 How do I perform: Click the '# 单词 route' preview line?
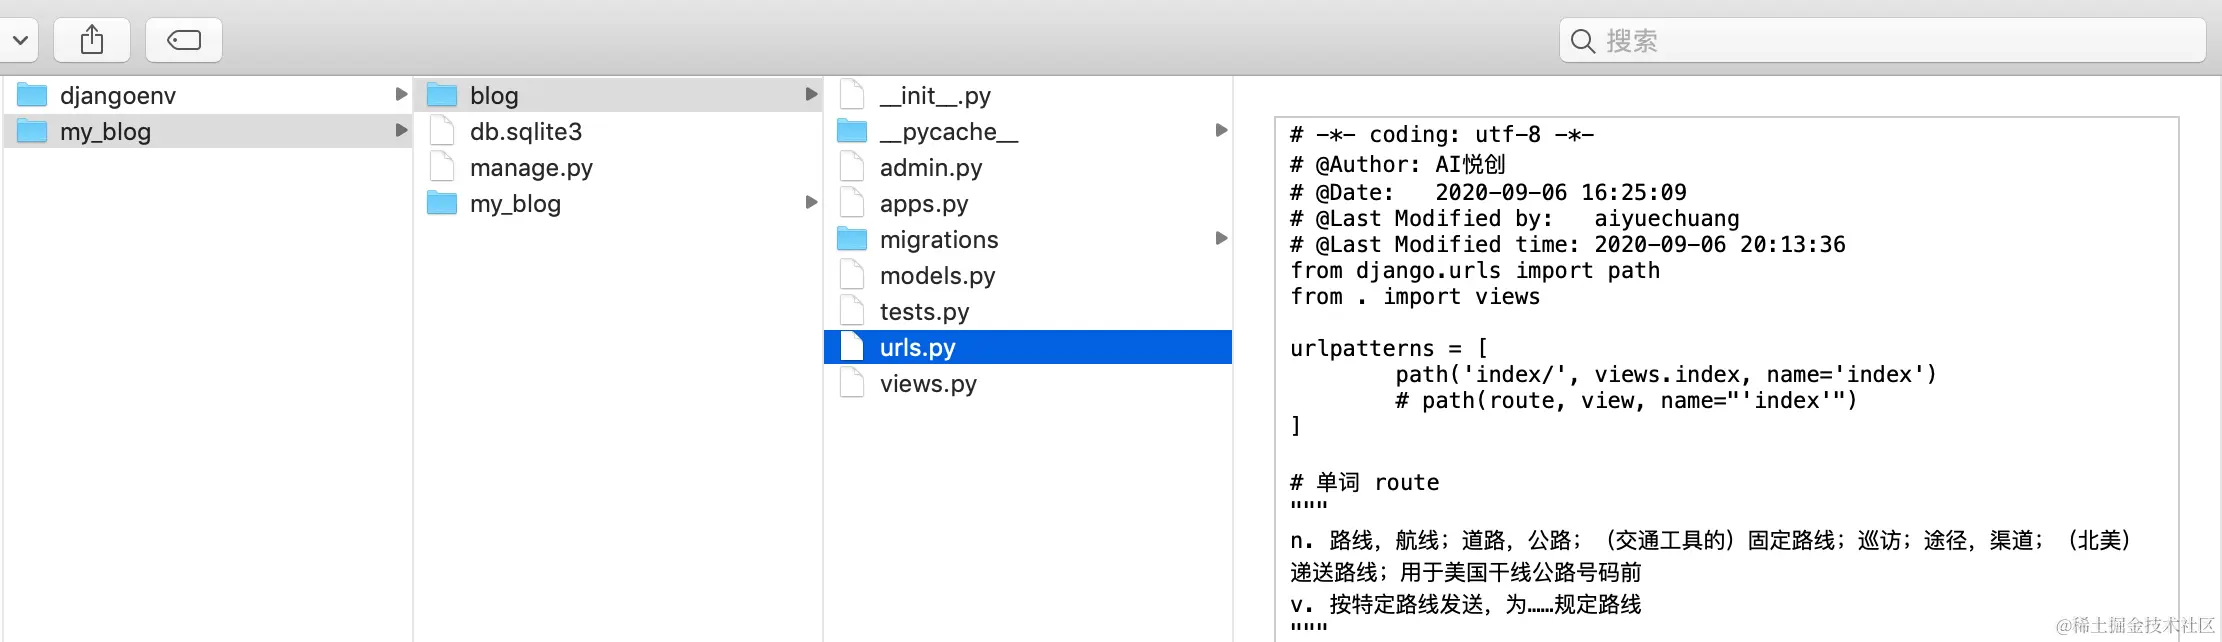[1365, 483]
